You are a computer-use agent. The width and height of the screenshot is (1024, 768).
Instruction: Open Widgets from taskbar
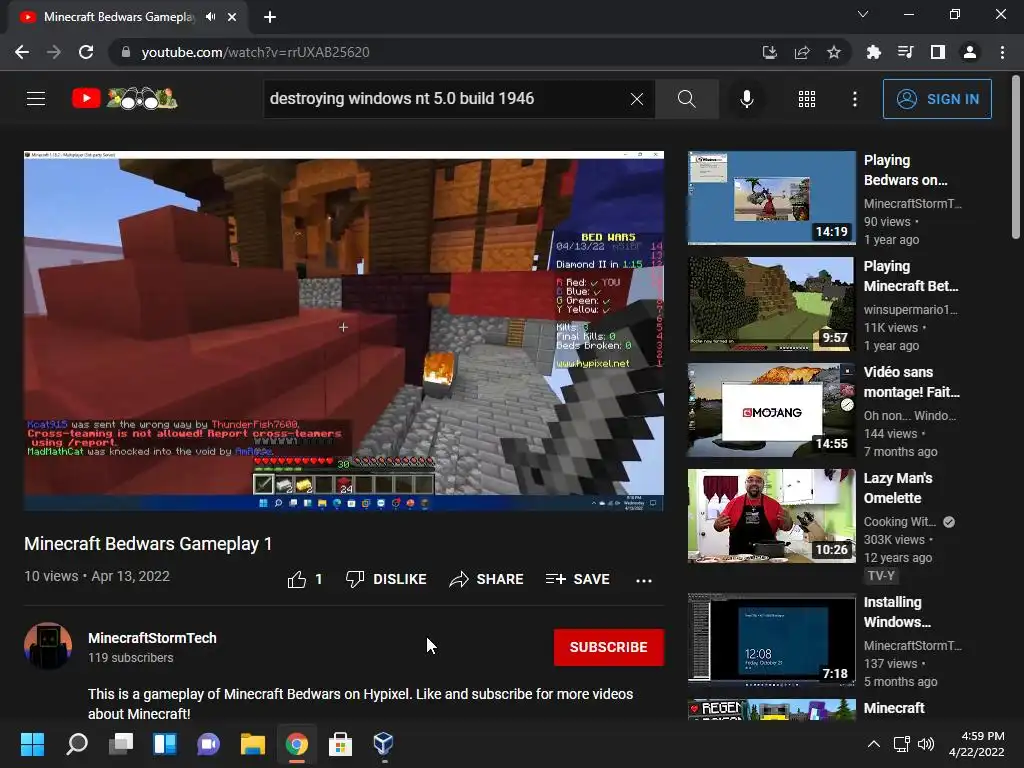pyautogui.click(x=165, y=744)
